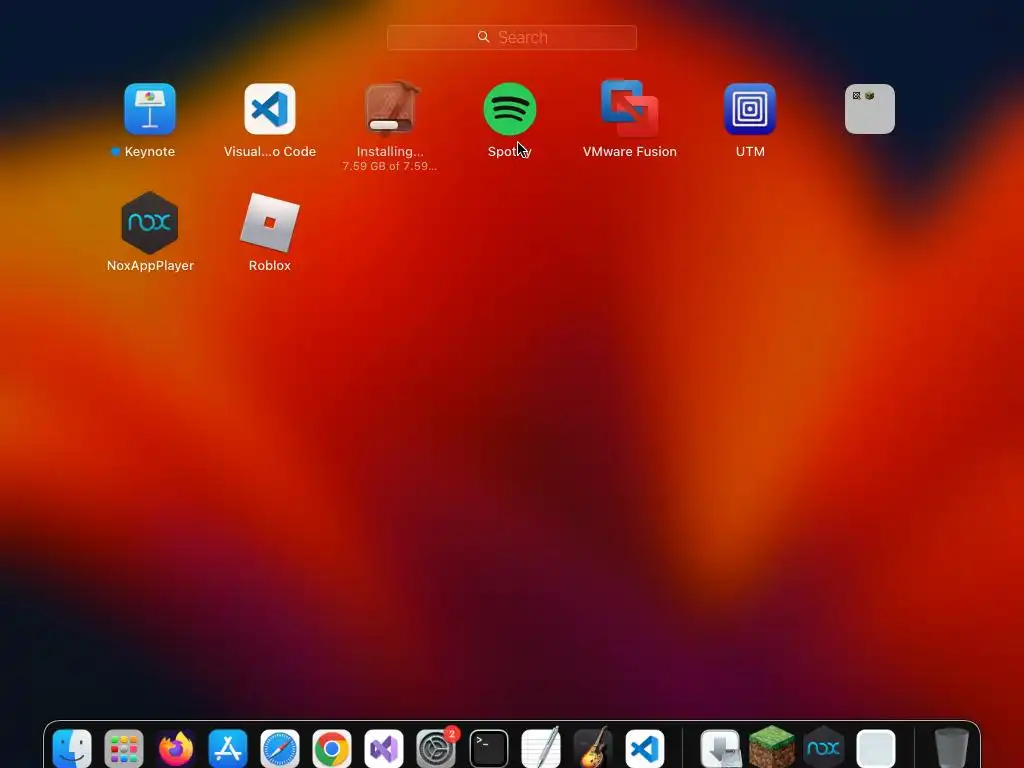The image size is (1024, 768).
Task: Open the Trash in the Dock
Action: pyautogui.click(x=952, y=748)
